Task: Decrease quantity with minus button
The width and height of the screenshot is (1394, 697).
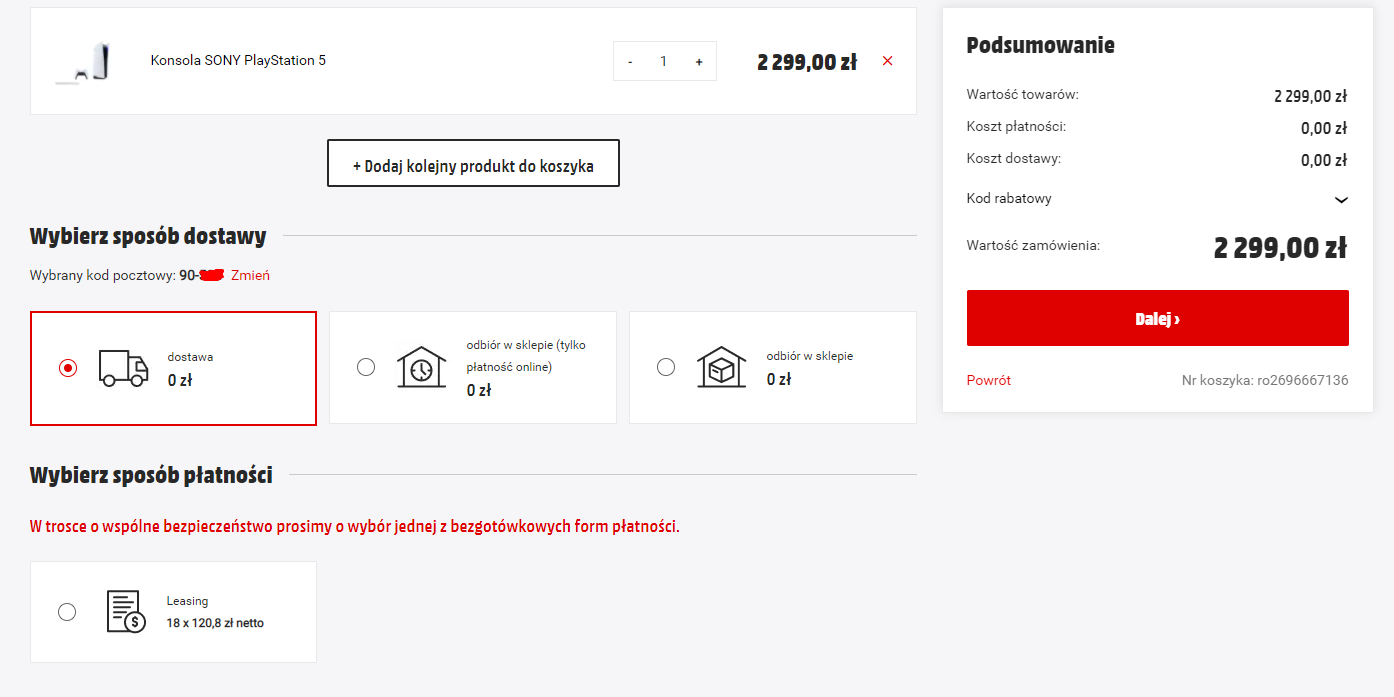Action: click(x=630, y=62)
